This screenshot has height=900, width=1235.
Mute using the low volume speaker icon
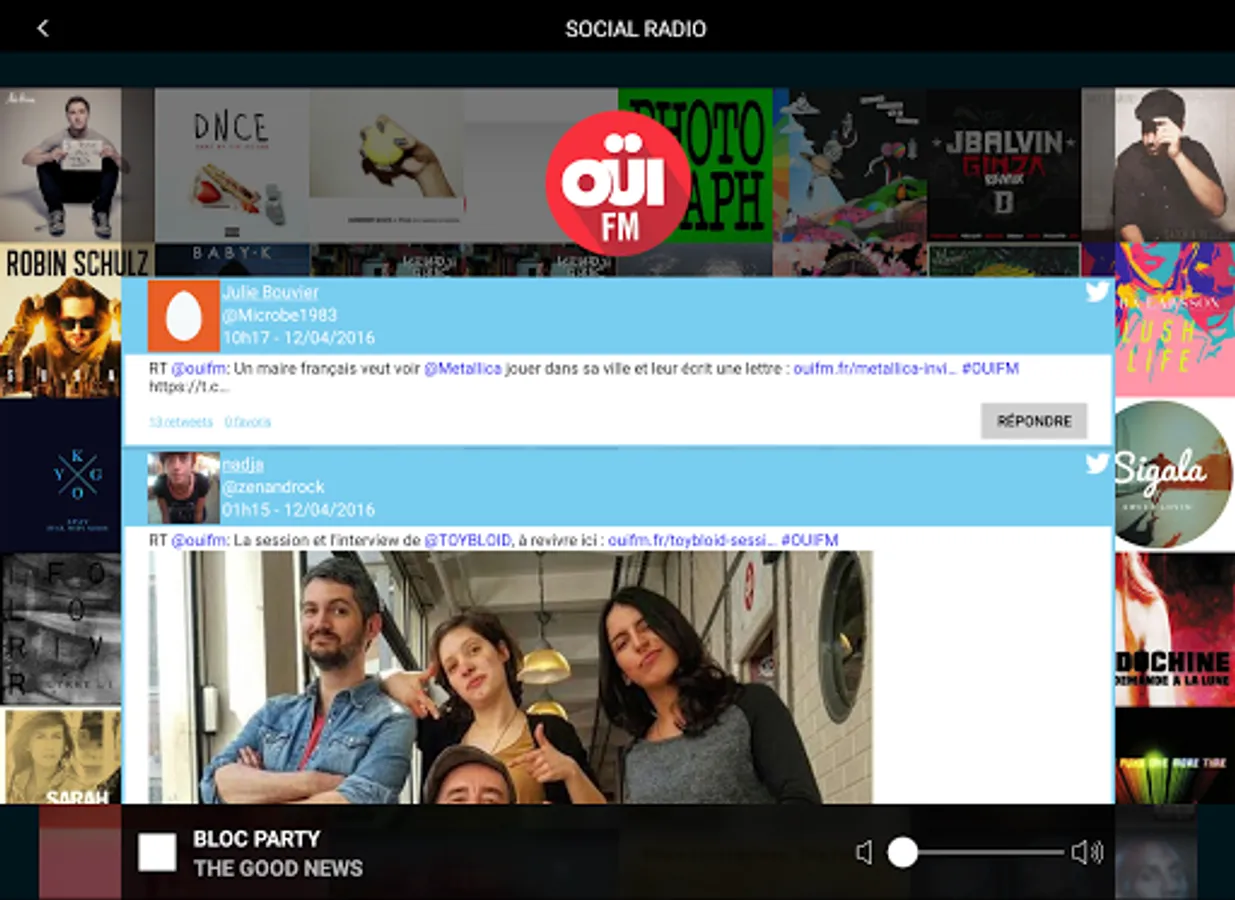[865, 852]
